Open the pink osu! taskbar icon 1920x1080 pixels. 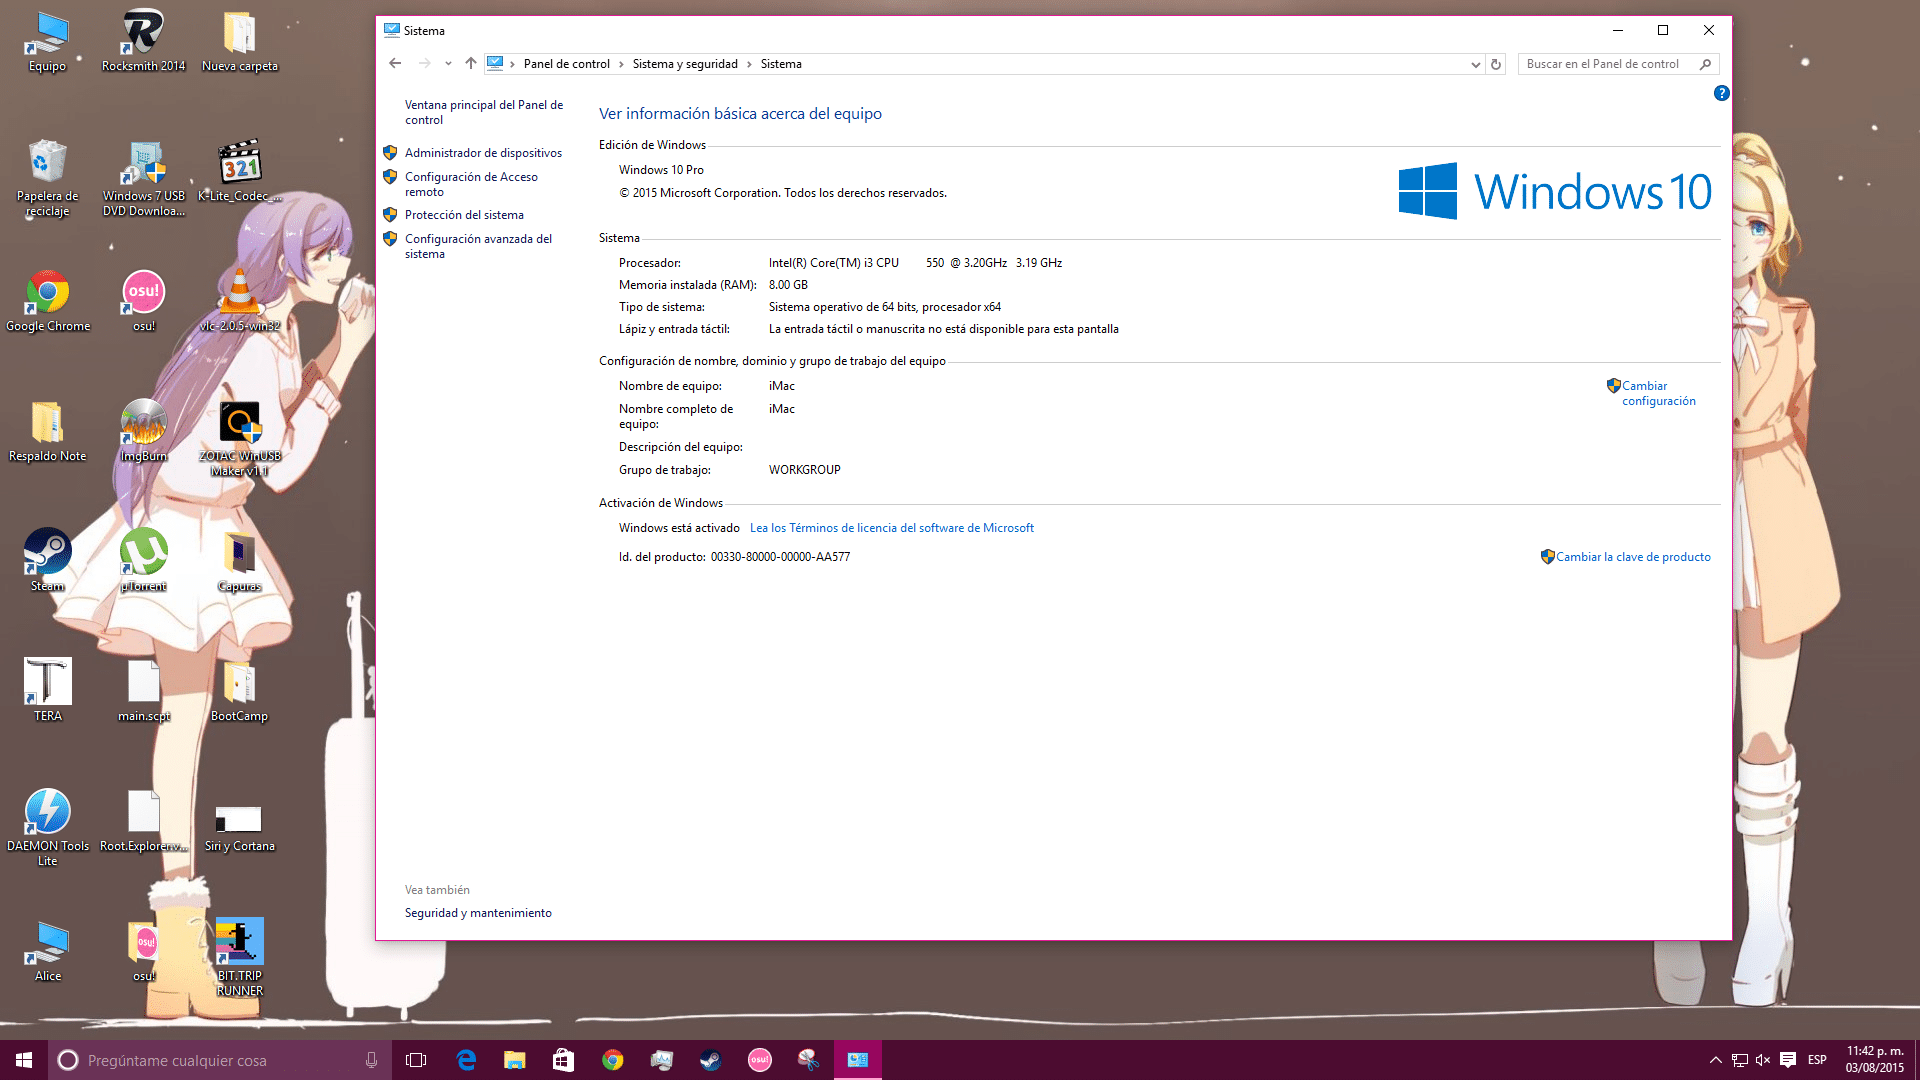[x=759, y=1060]
